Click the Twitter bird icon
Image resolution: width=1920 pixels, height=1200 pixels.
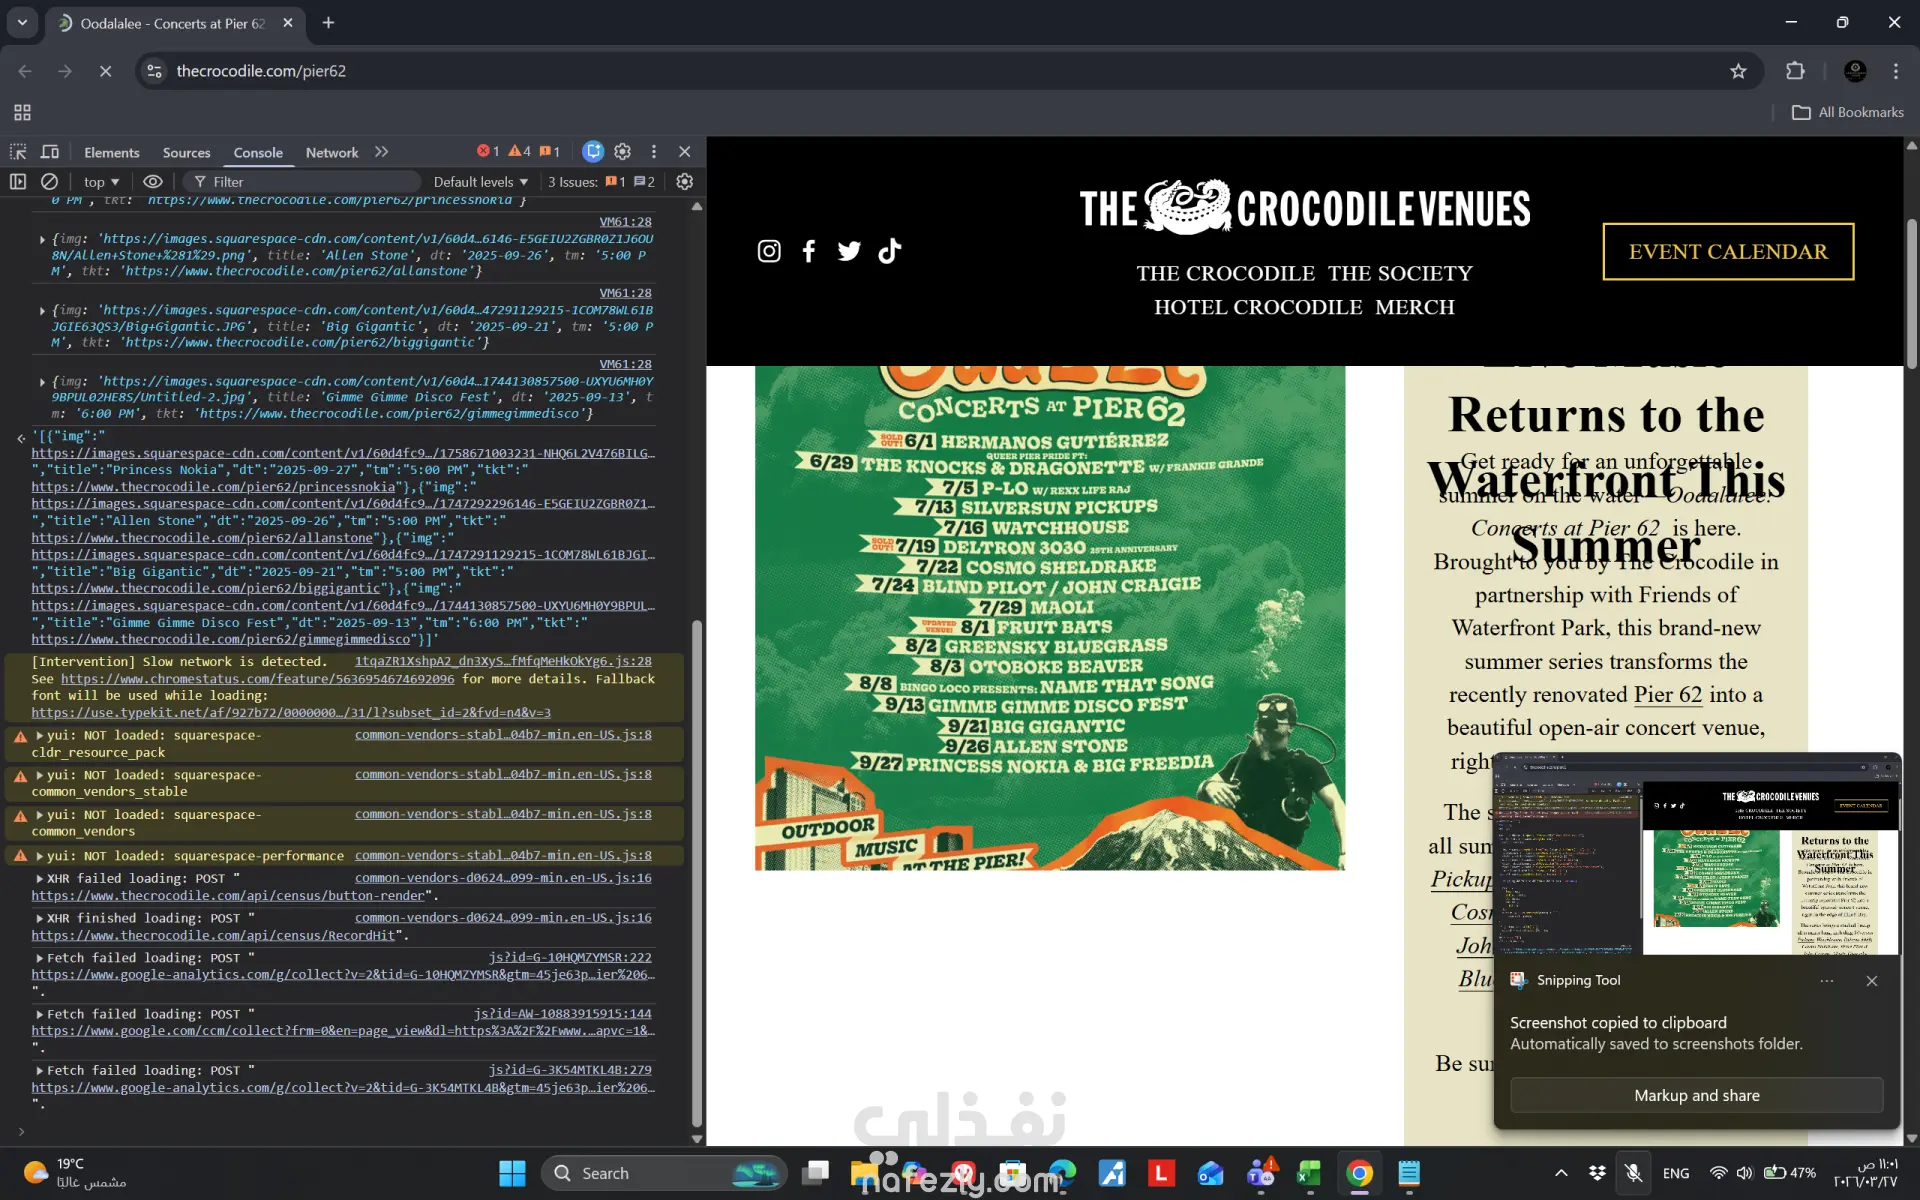[x=849, y=251]
